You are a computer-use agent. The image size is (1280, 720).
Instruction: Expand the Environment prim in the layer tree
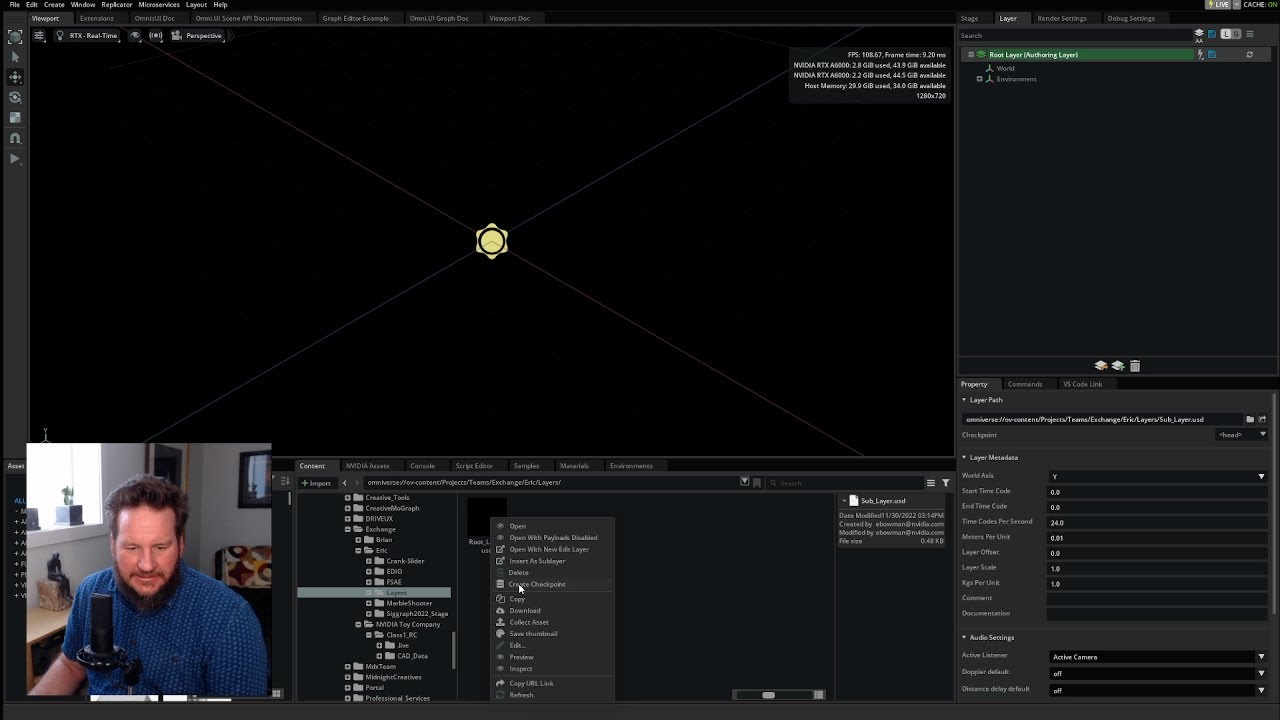(980, 79)
